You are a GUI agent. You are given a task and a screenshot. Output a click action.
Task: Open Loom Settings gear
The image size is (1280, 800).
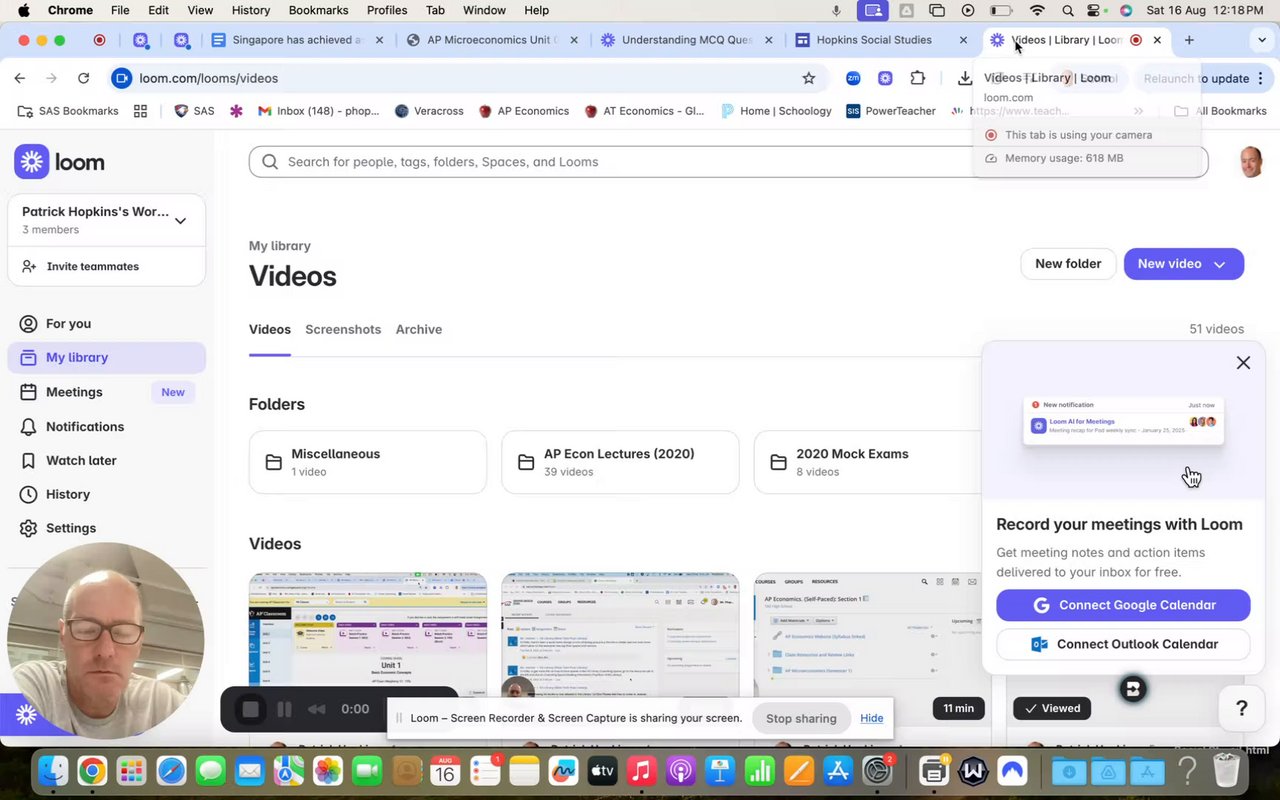[71, 528]
